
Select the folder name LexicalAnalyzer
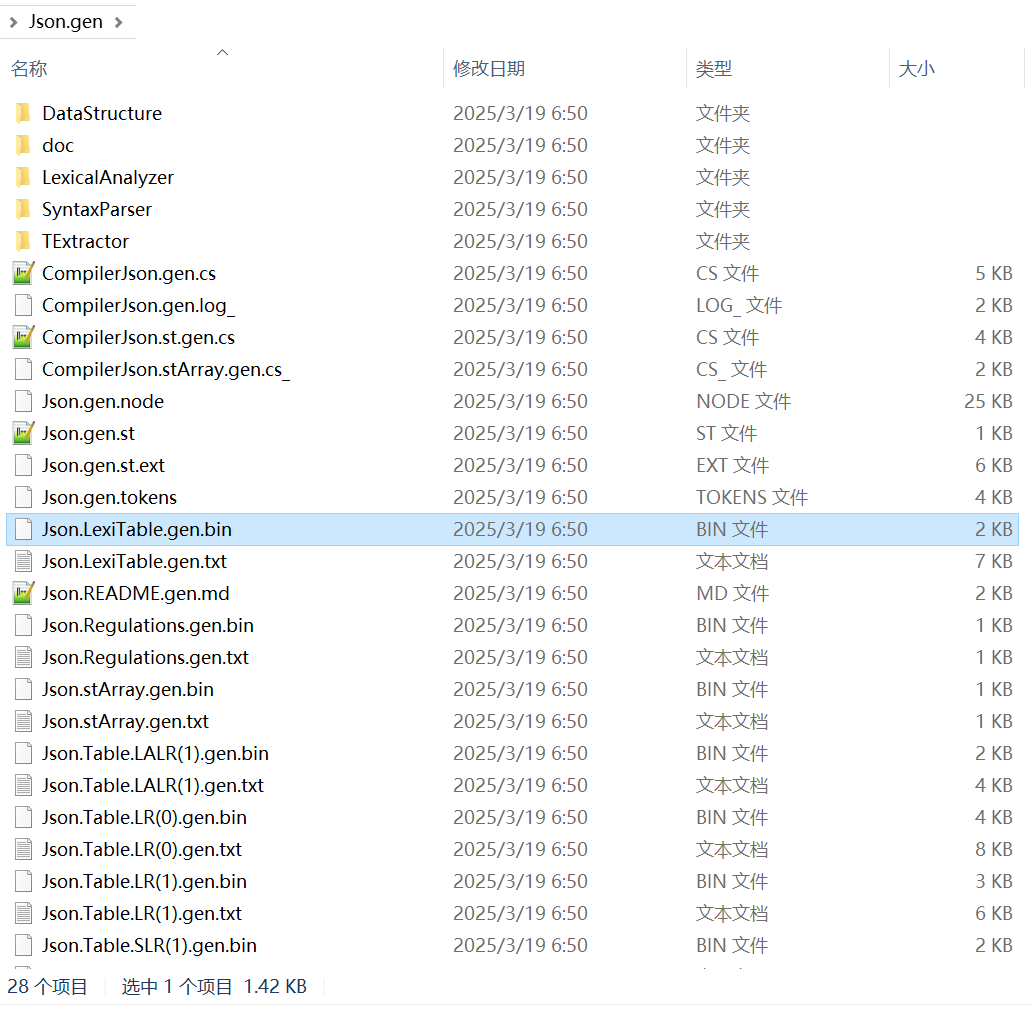tap(108, 178)
